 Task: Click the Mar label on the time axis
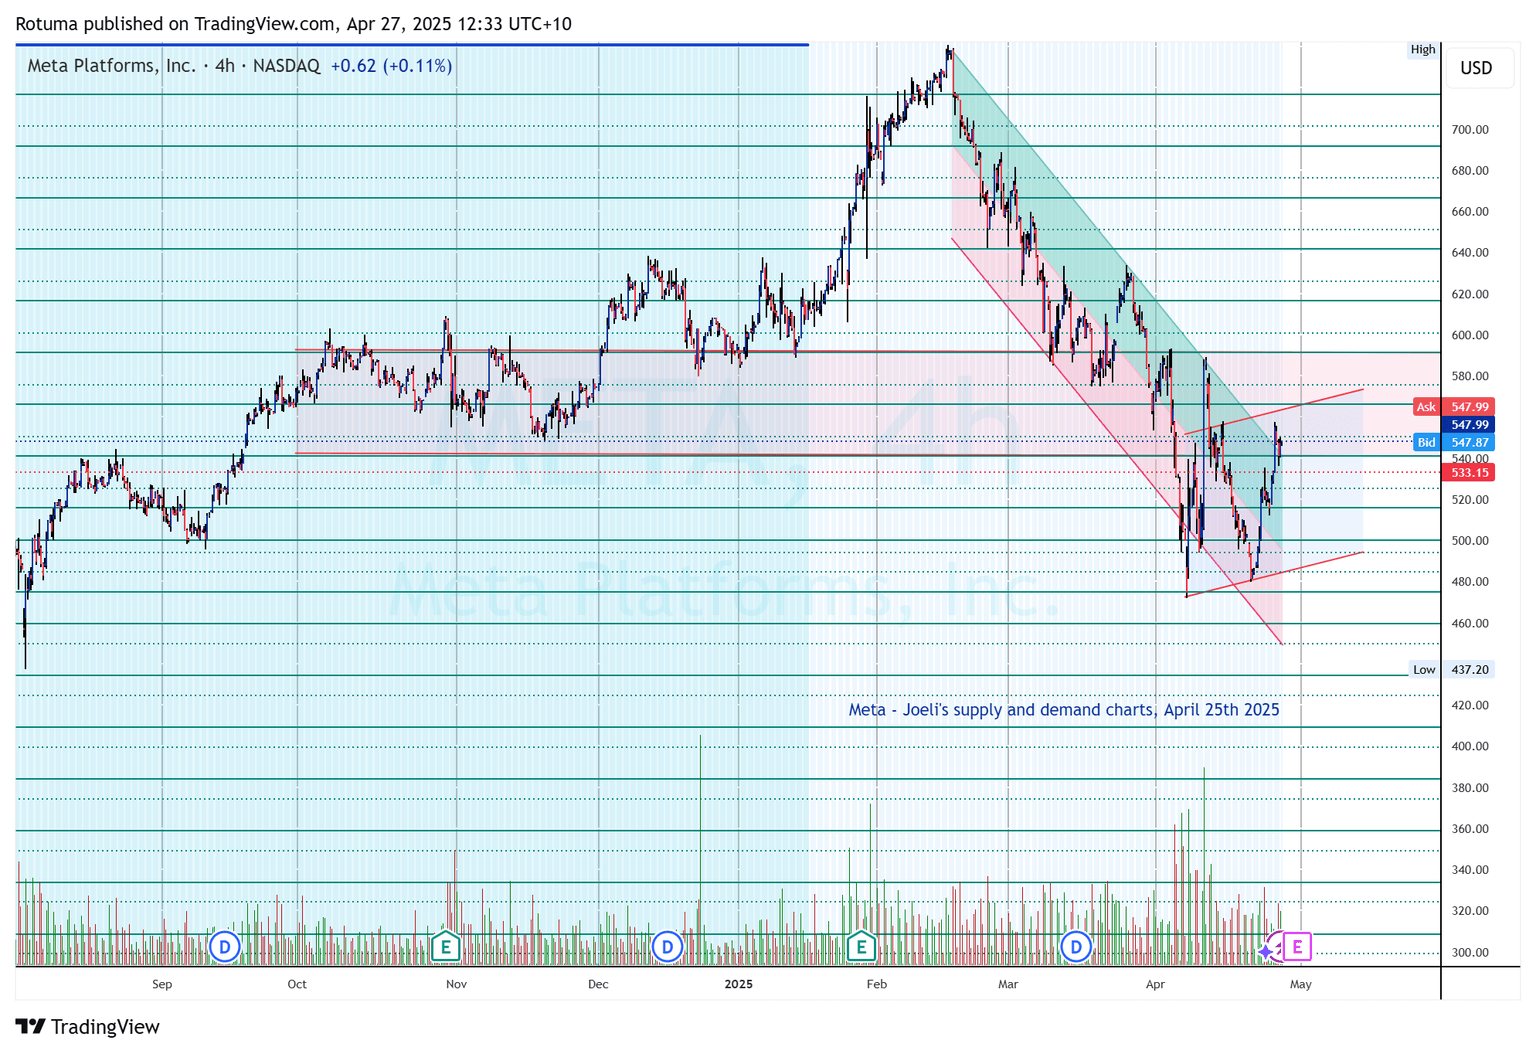point(1008,984)
